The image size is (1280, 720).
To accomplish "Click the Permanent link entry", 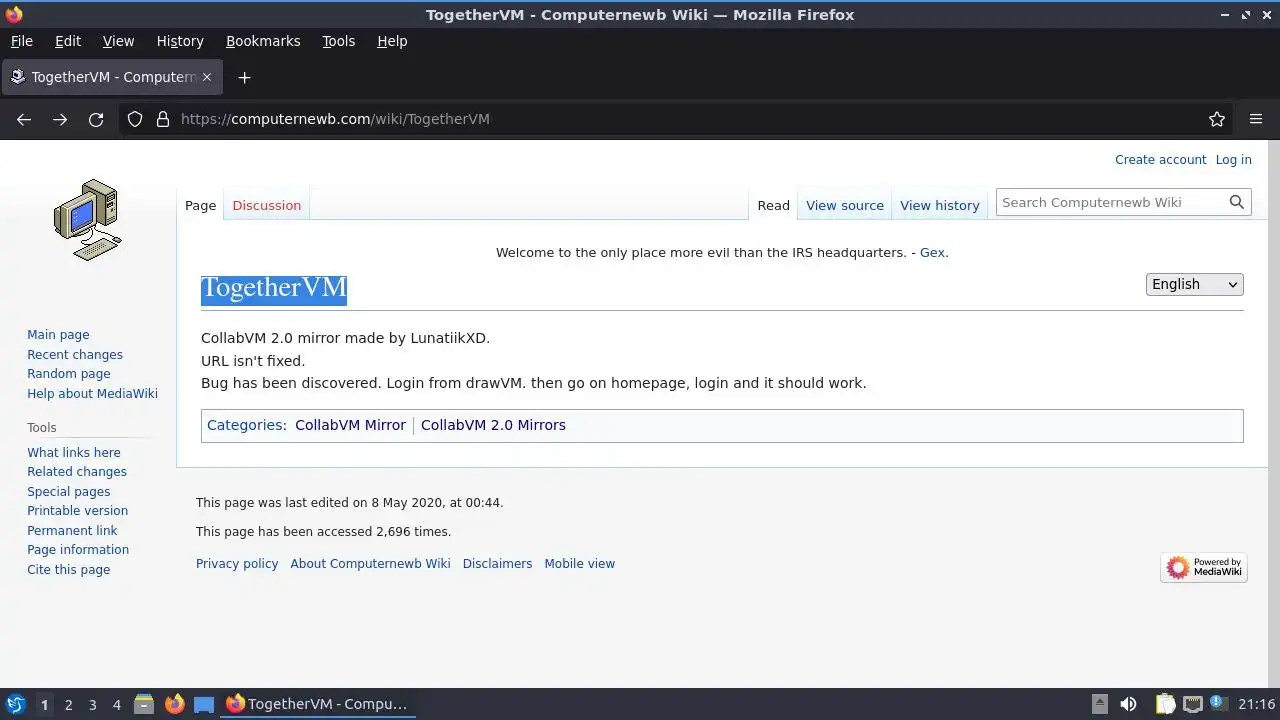I will (x=72, y=530).
